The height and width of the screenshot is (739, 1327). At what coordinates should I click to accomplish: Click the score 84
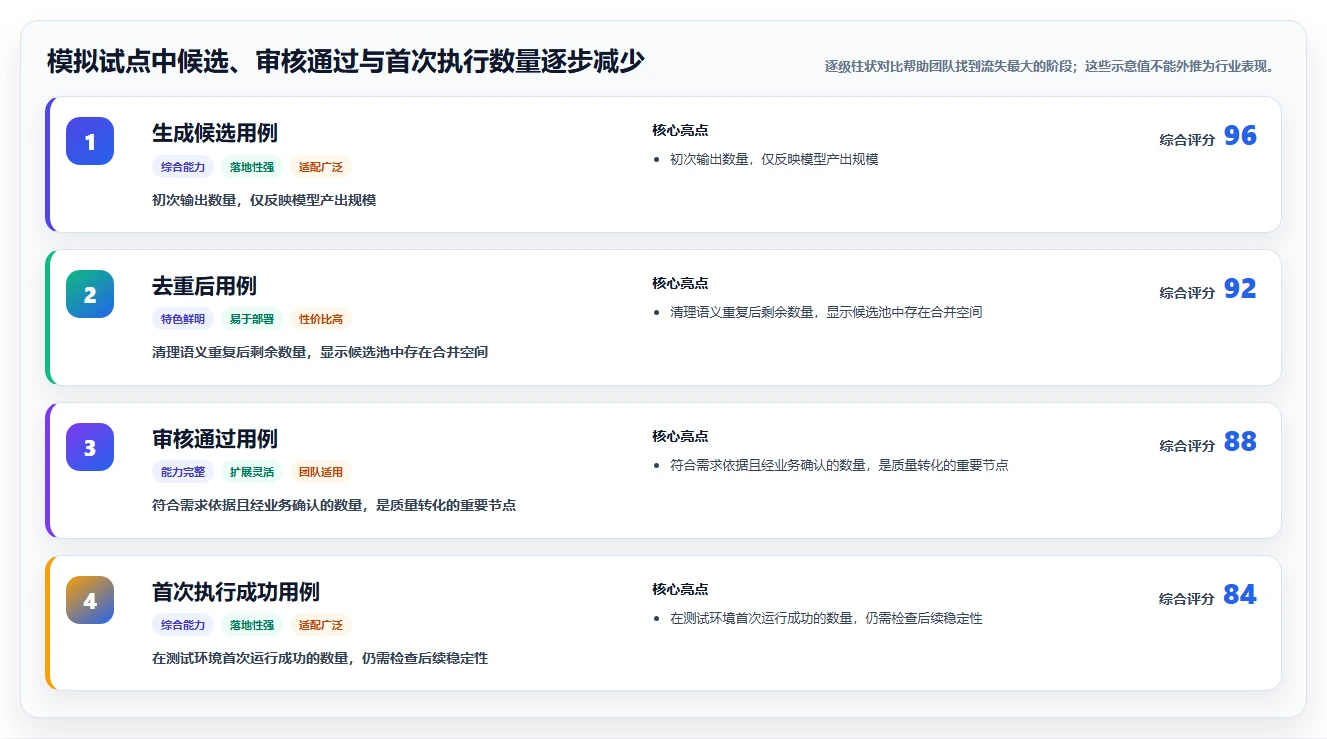tap(1240, 595)
